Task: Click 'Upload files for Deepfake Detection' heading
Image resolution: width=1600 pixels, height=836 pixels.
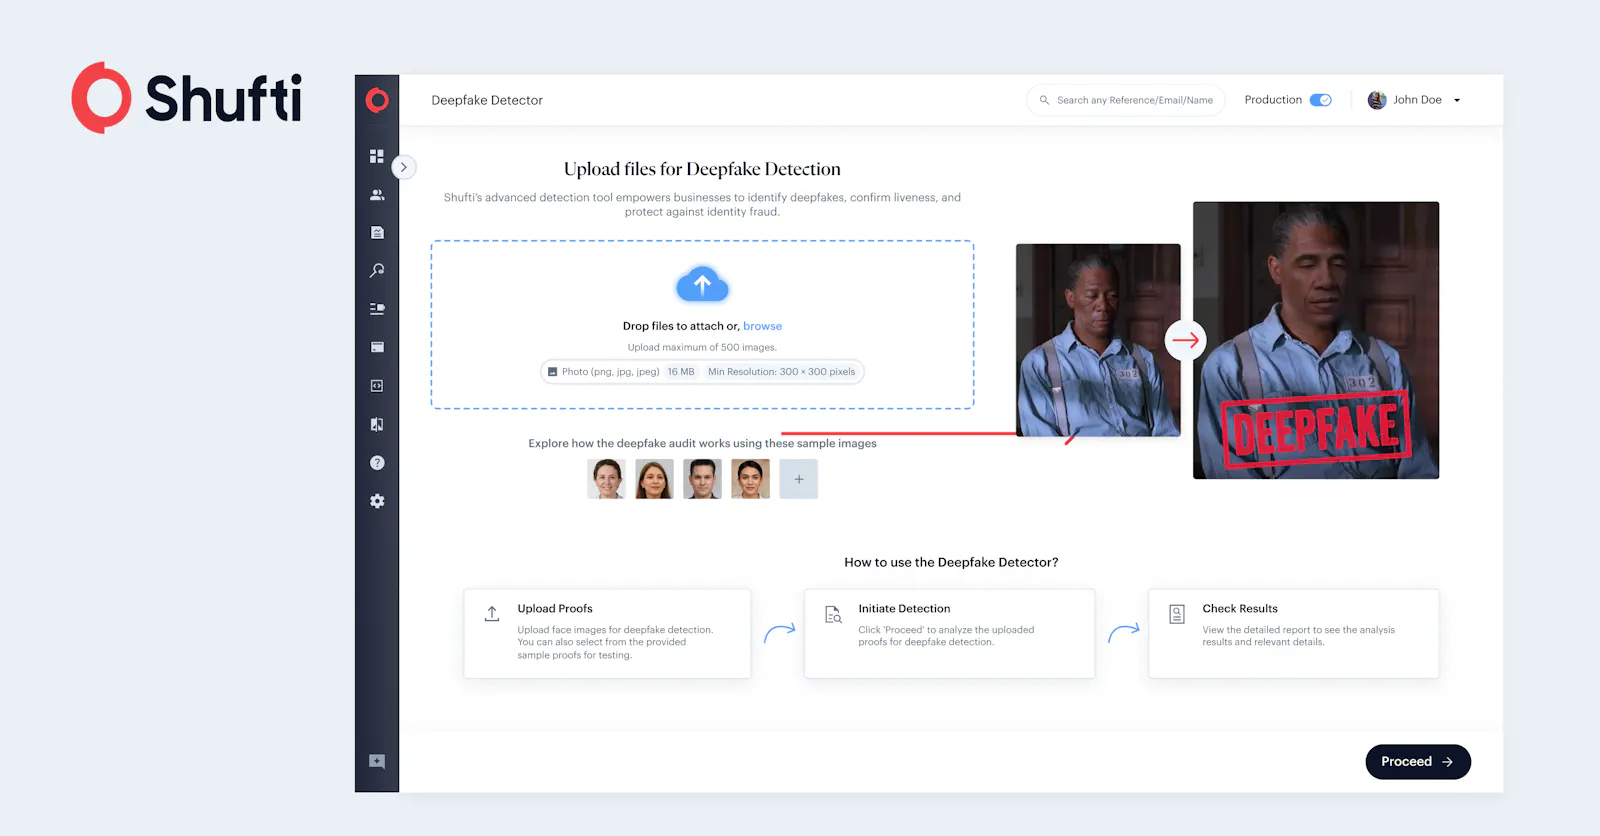Action: [702, 169]
